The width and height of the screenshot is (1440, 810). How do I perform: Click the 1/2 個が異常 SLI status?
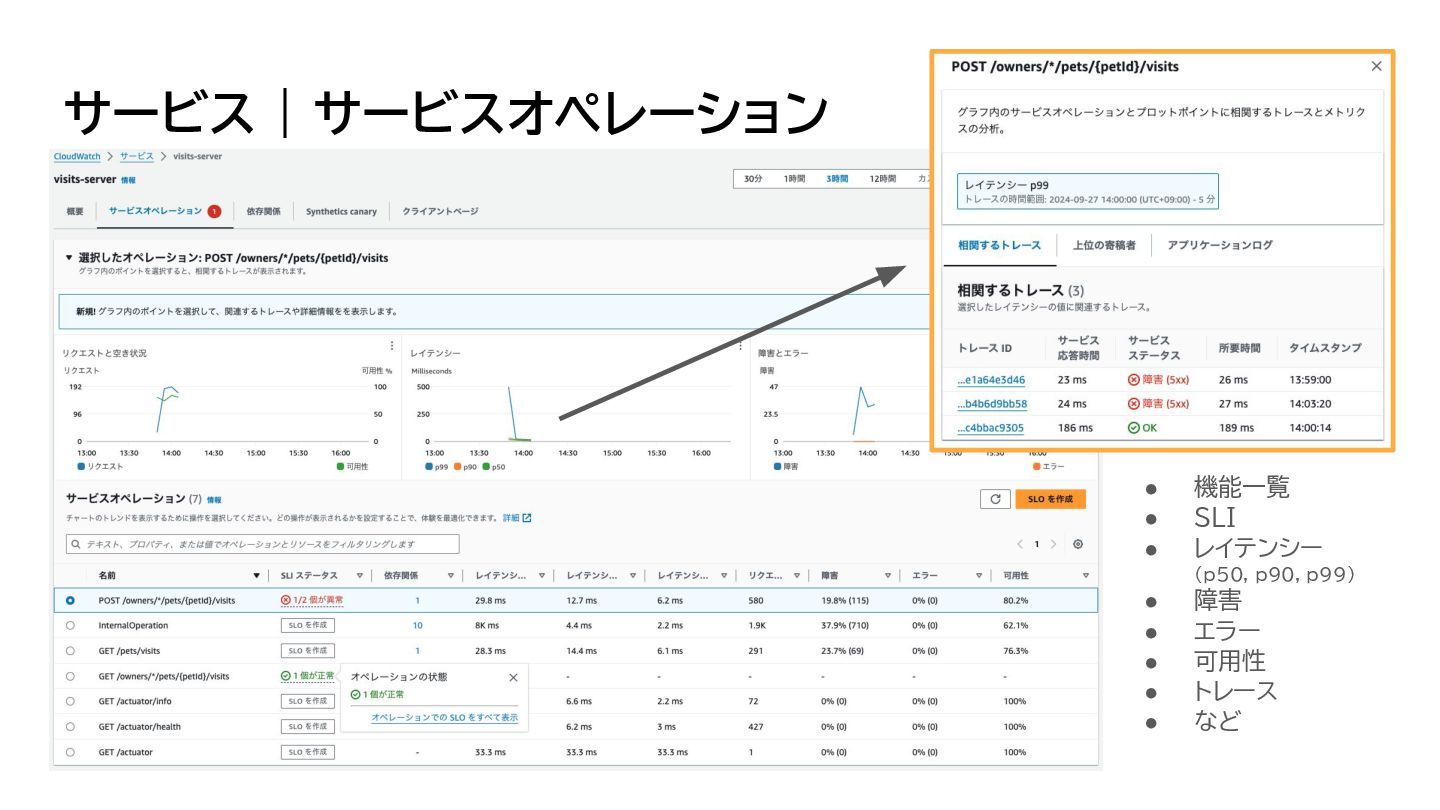(312, 600)
